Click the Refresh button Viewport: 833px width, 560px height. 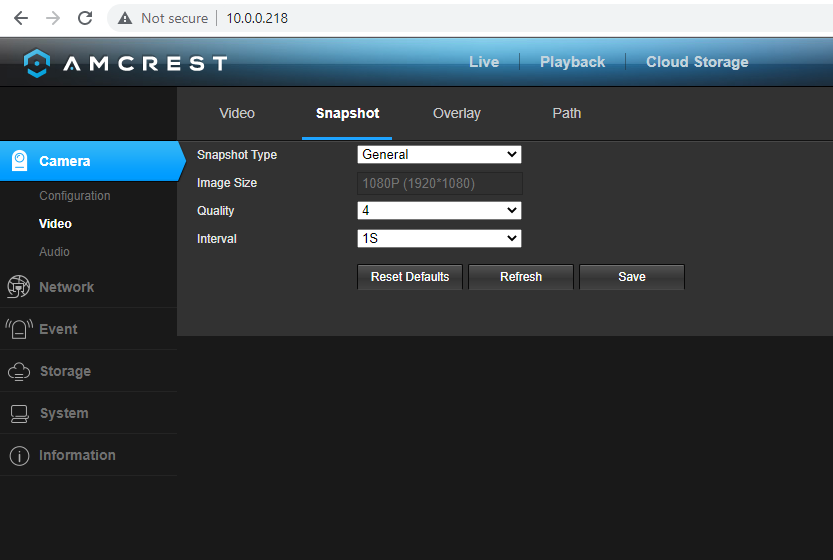pyautogui.click(x=521, y=277)
